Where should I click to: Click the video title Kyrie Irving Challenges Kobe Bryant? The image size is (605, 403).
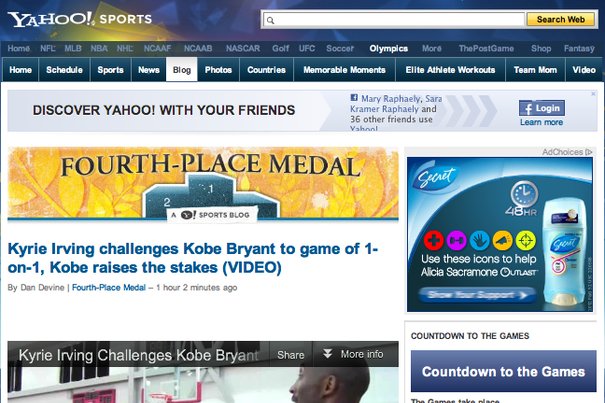pos(139,355)
